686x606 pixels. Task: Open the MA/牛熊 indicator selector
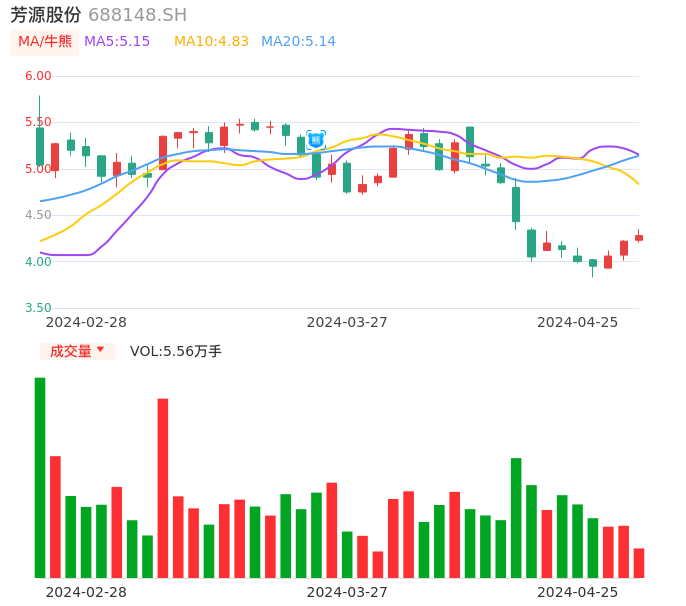(45, 42)
